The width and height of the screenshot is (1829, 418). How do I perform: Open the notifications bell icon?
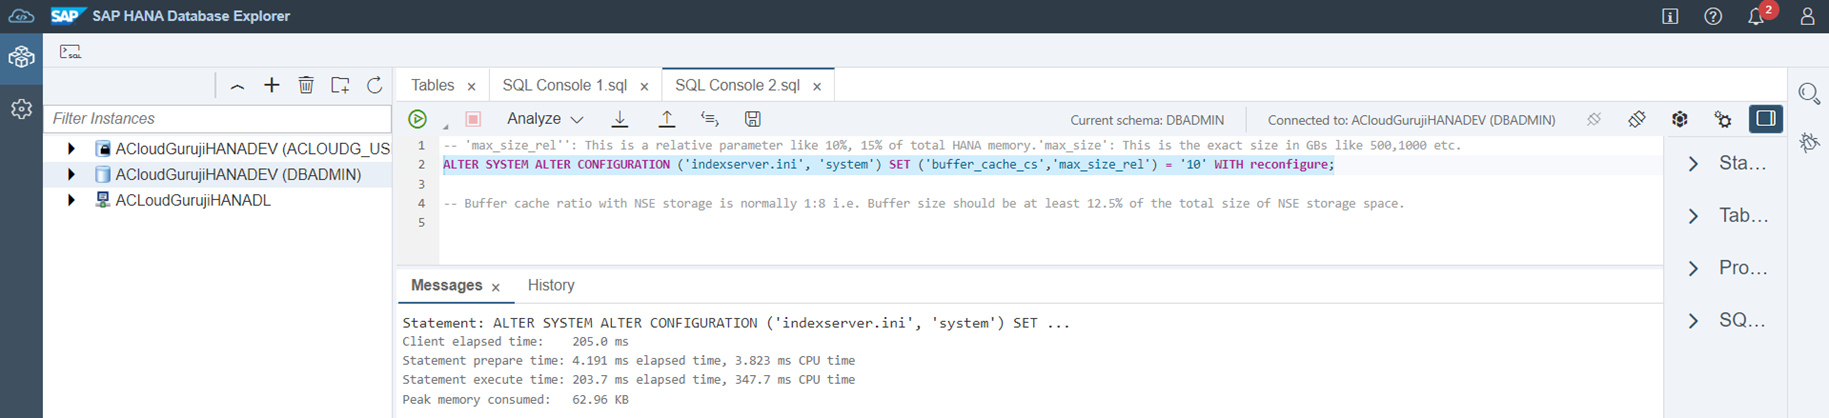(1755, 17)
